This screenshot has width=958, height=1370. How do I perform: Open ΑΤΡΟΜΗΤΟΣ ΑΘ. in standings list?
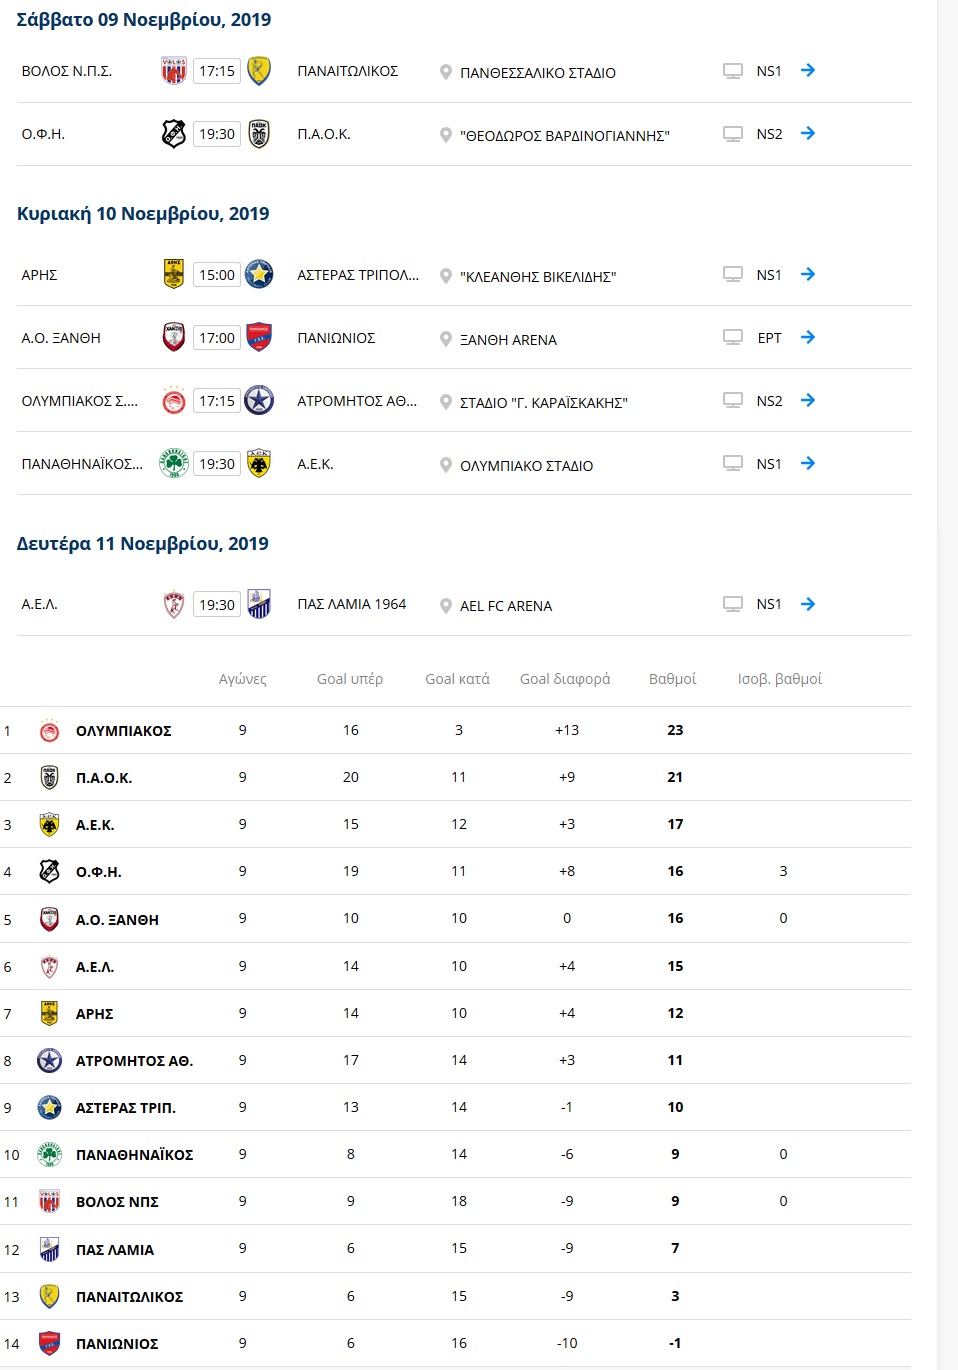pos(134,1061)
